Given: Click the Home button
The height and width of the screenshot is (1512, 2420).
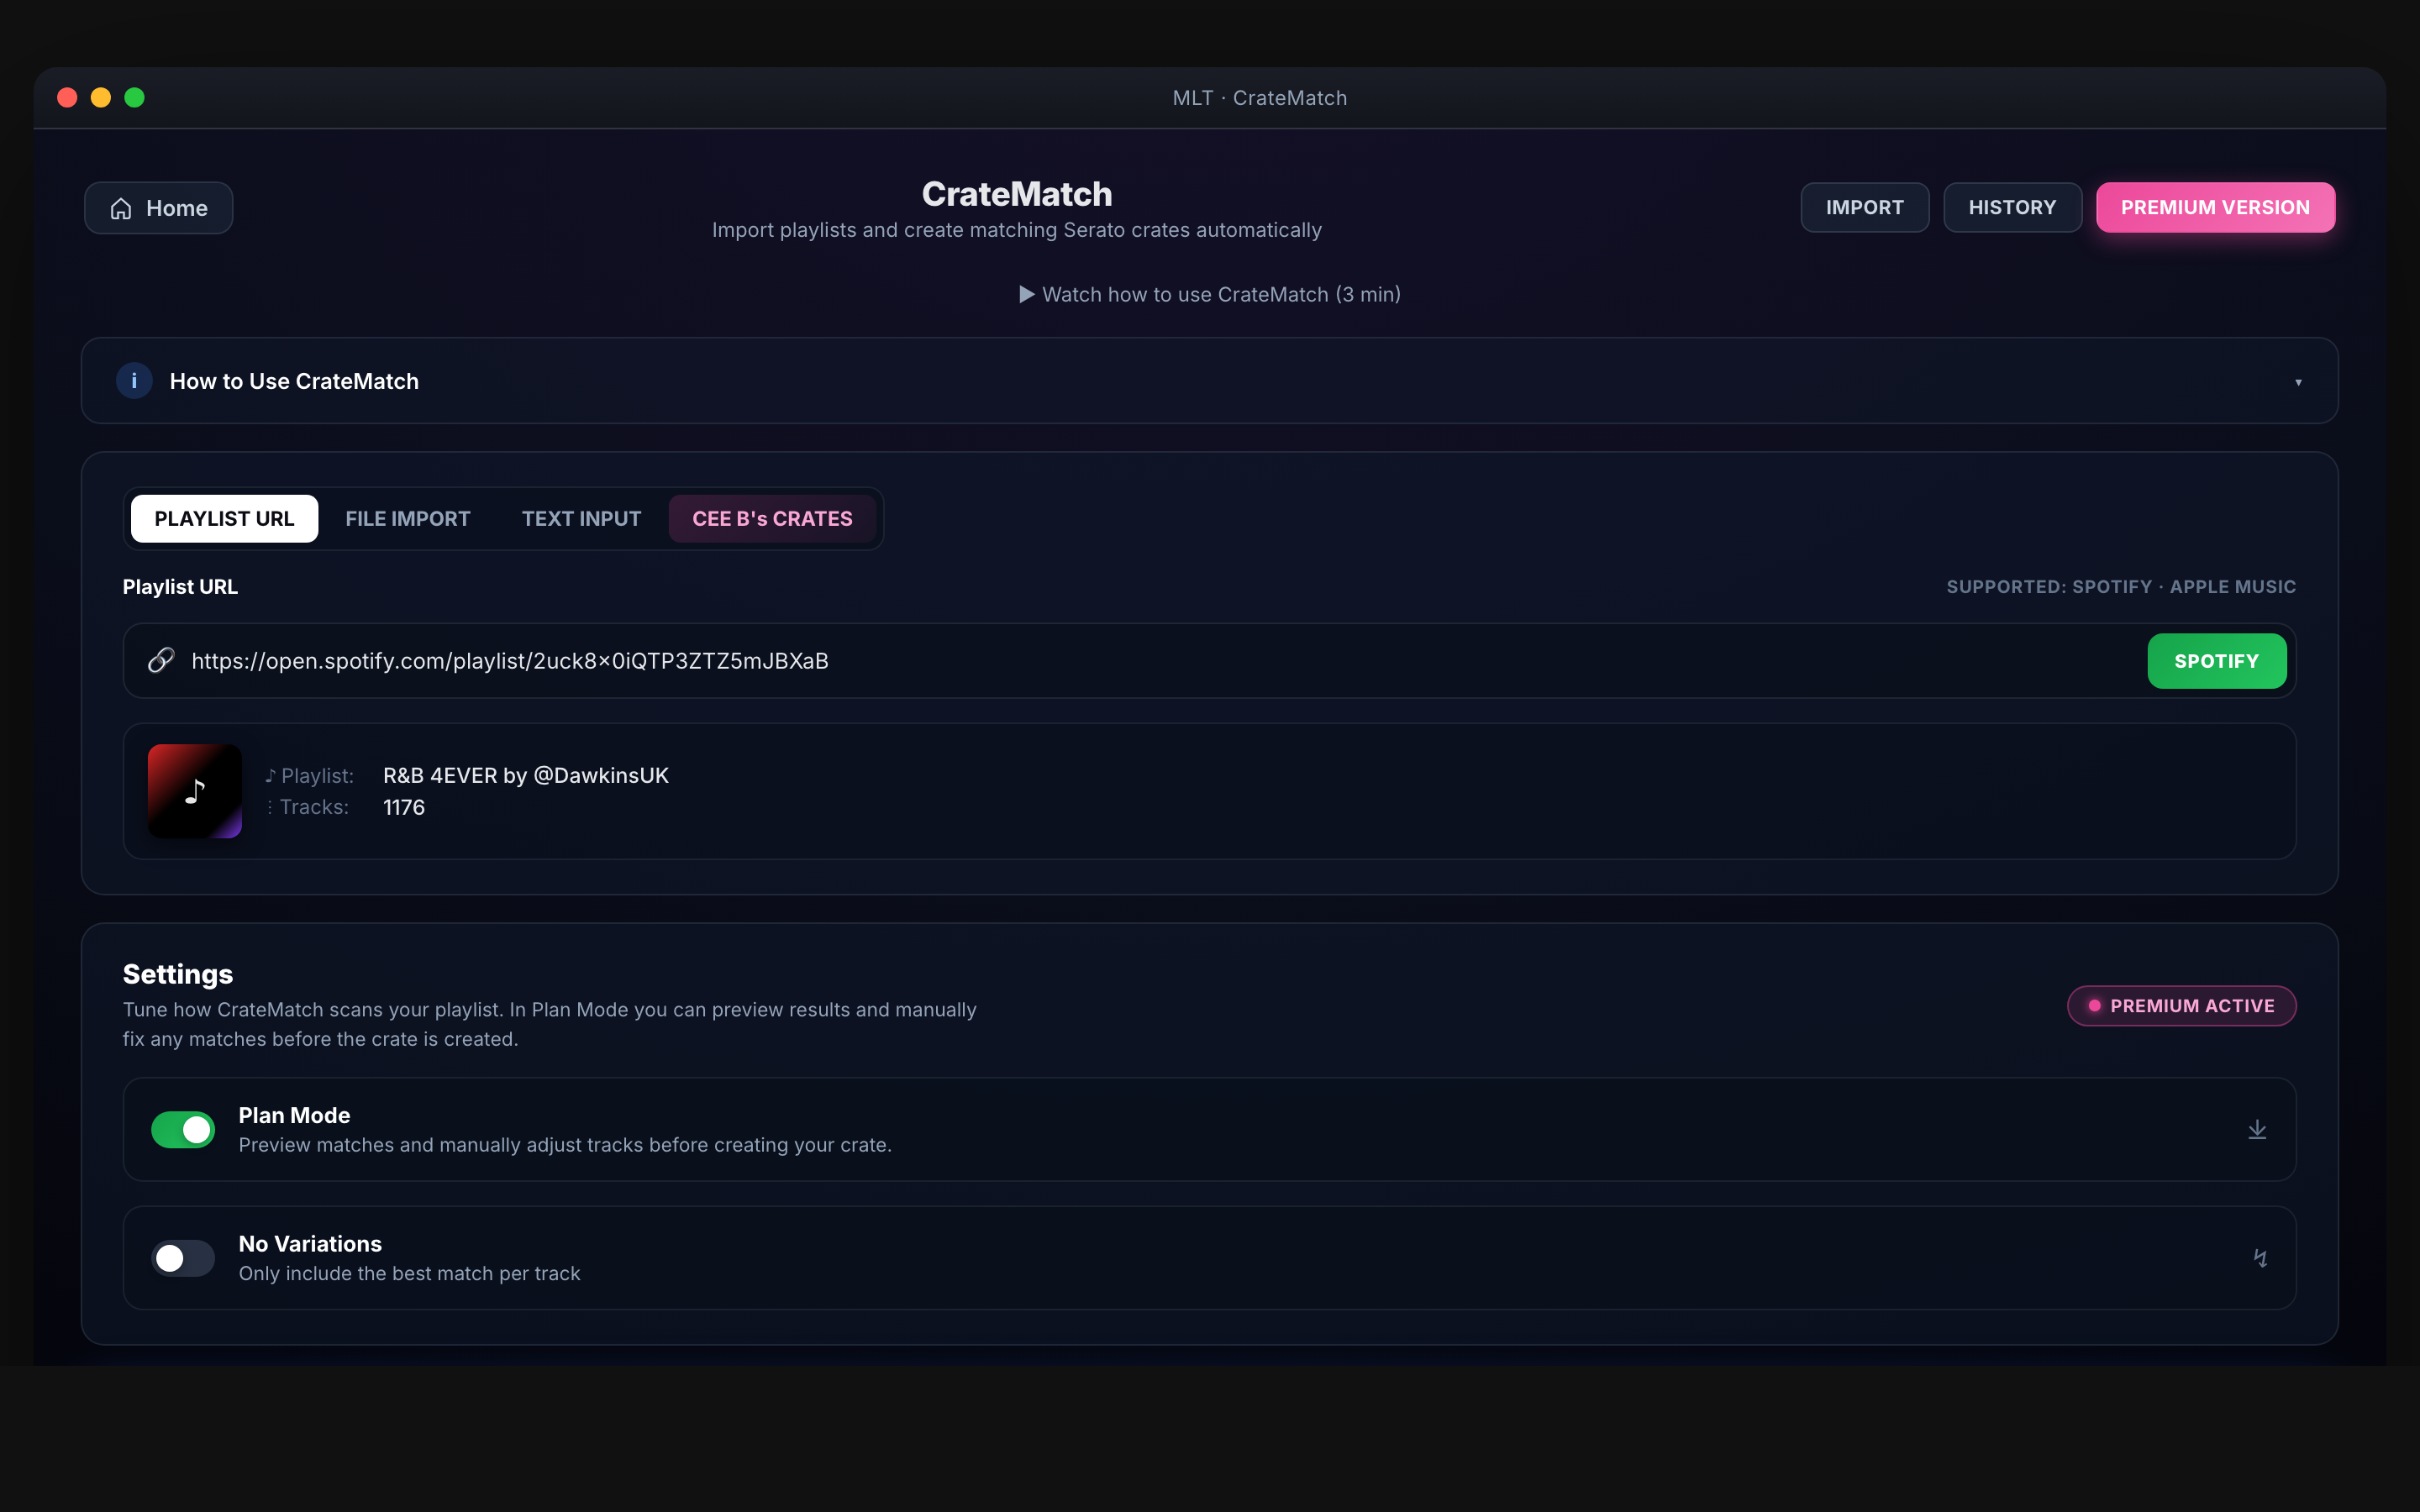Looking at the screenshot, I should pyautogui.click(x=158, y=208).
